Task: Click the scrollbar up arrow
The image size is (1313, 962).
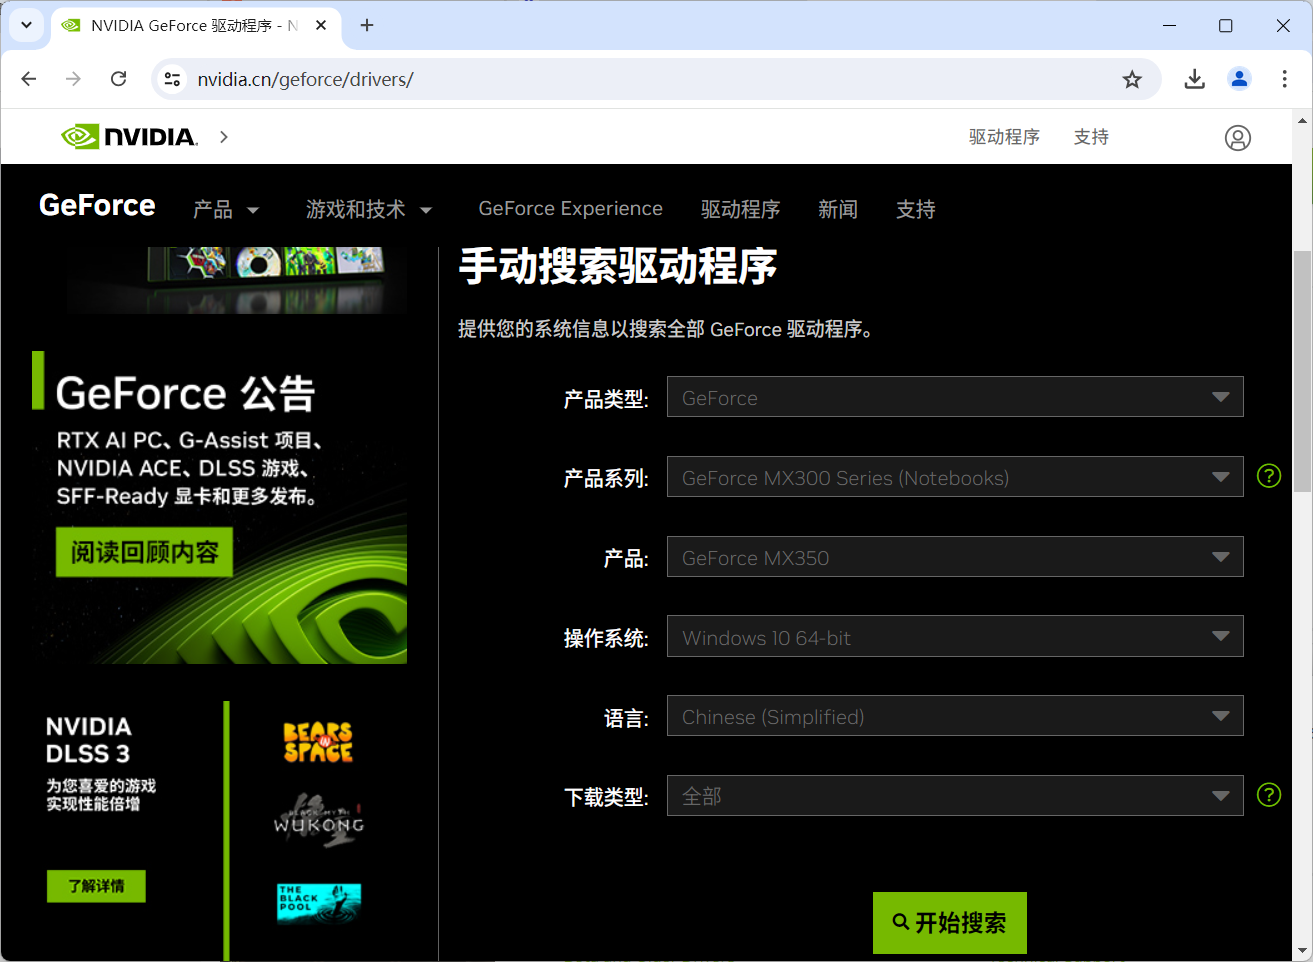Action: tap(1302, 121)
